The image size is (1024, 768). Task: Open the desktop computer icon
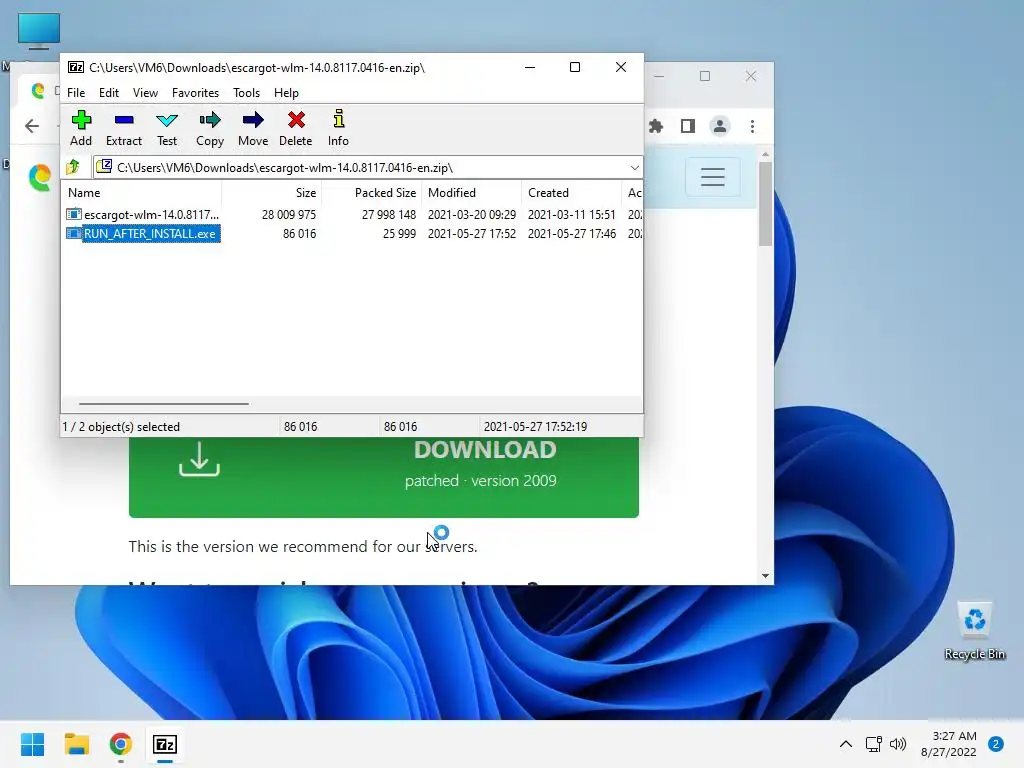(39, 31)
